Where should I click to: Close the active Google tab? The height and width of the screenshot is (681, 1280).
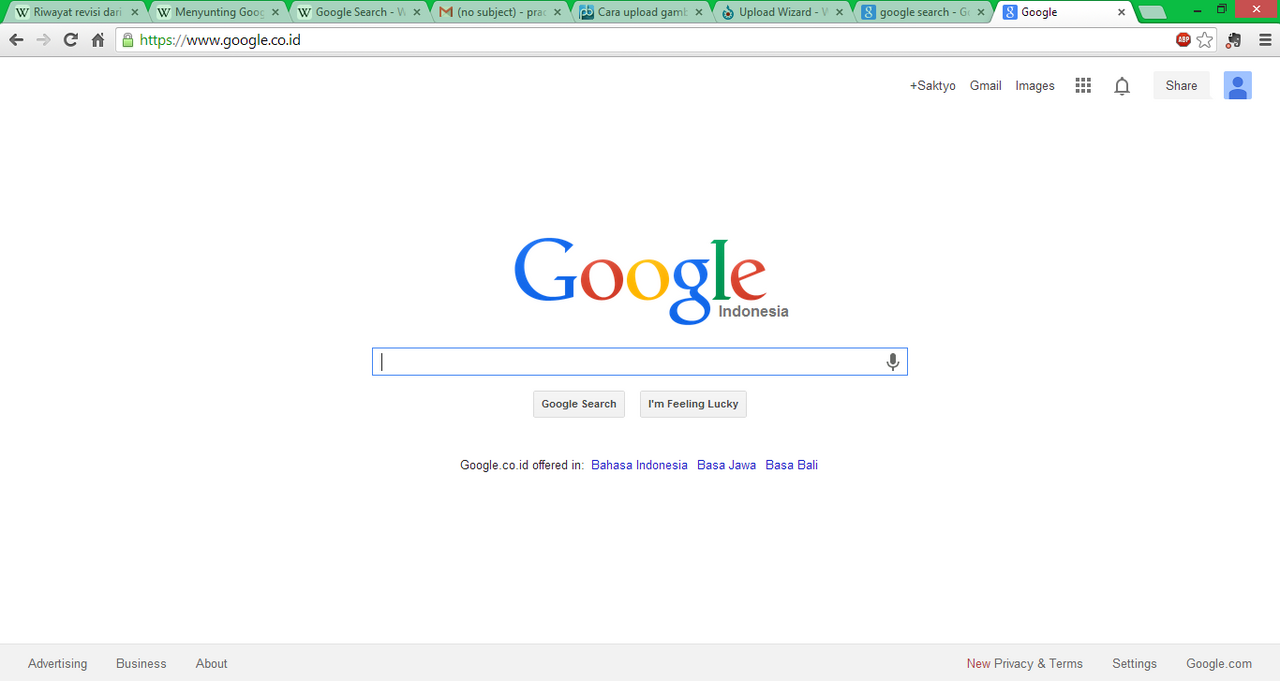point(1121,13)
